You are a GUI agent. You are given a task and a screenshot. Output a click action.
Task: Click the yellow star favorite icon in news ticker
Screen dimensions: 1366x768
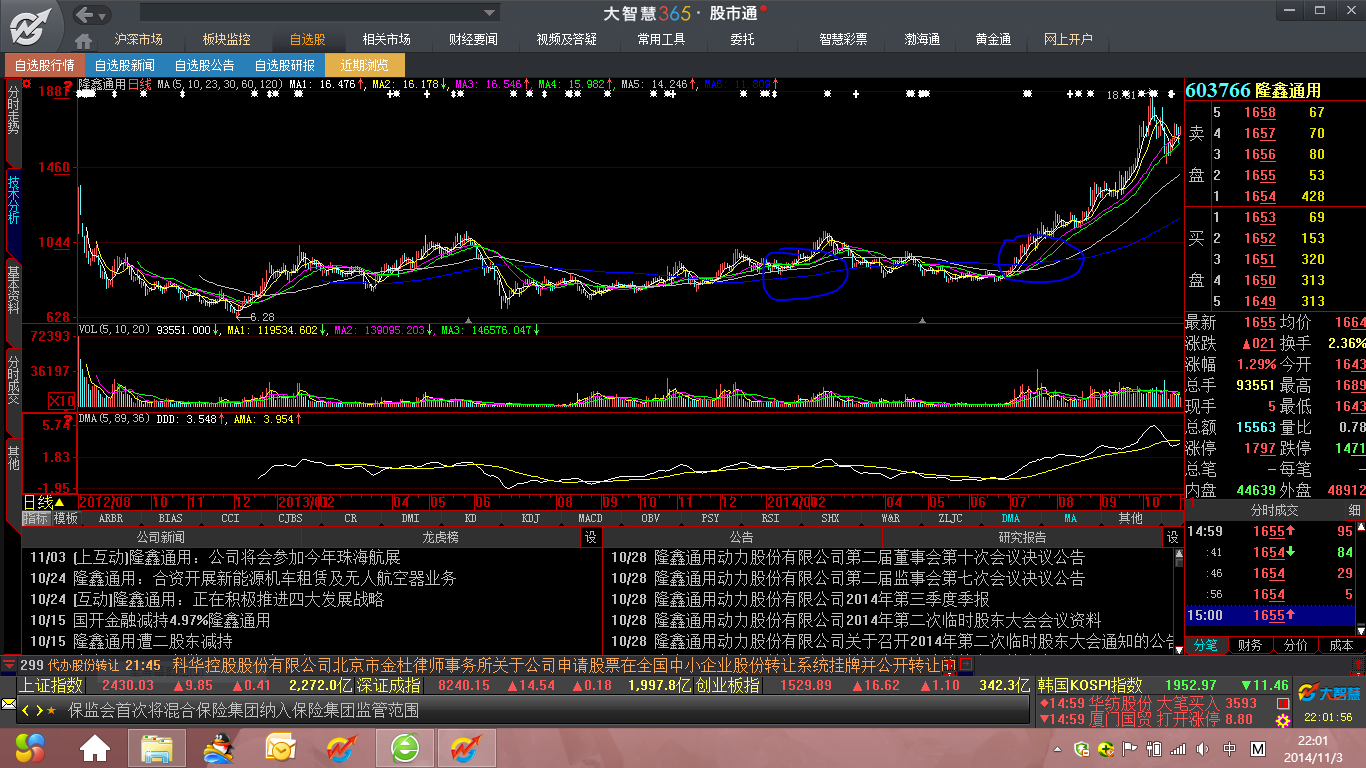(x=51, y=711)
